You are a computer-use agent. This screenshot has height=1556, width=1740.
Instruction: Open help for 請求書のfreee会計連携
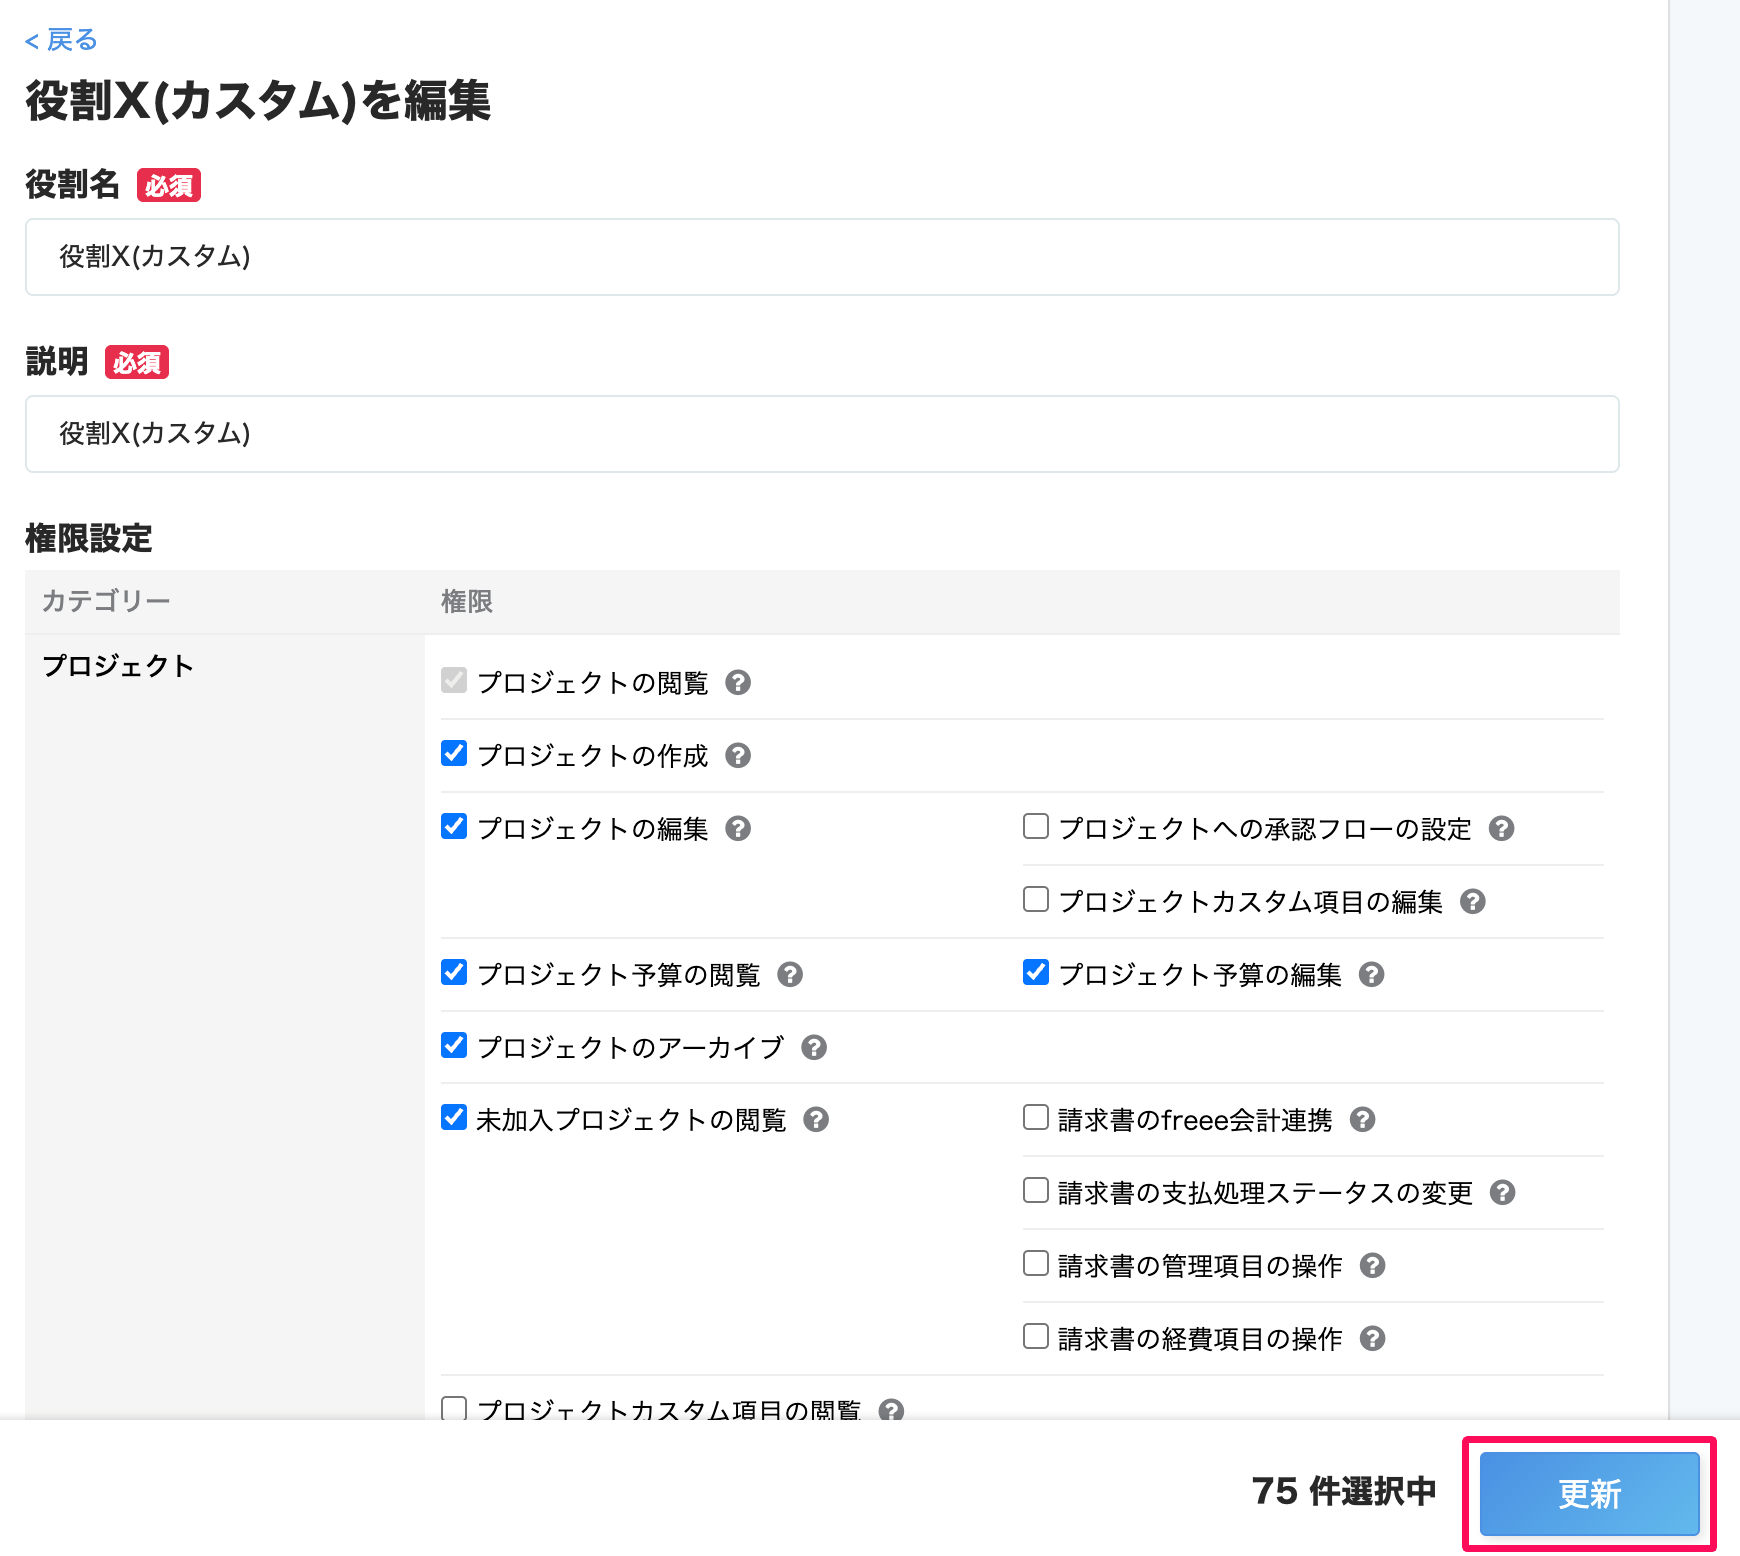coord(1362,1119)
